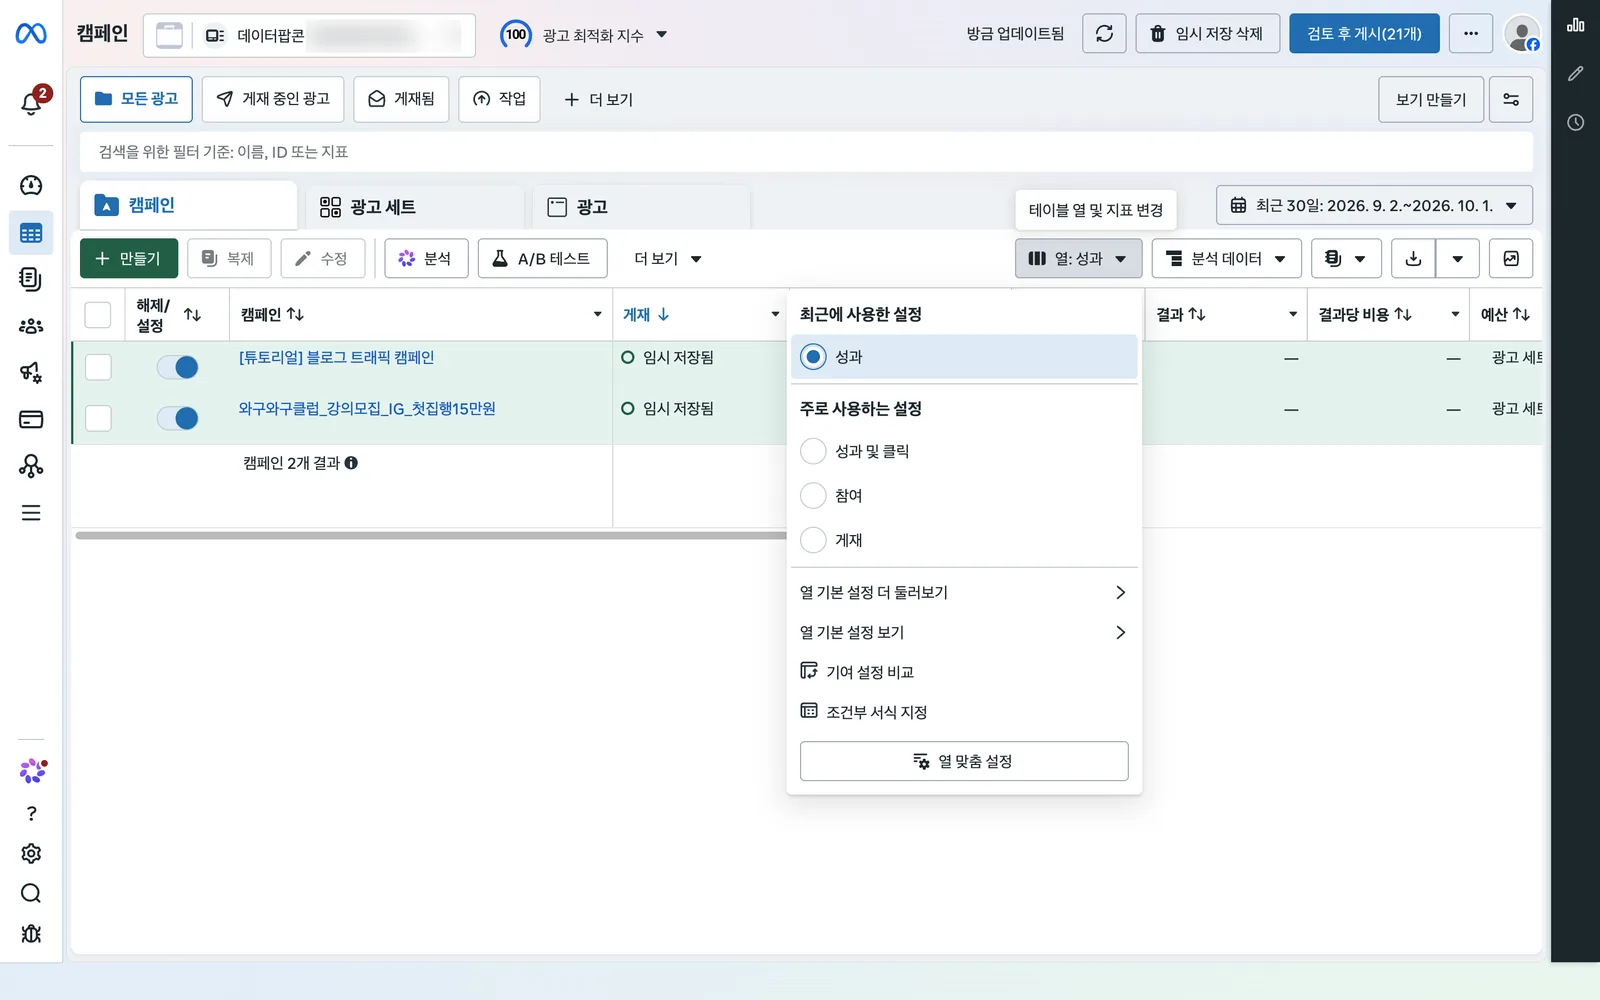Viewport: 1600px width, 1000px height.
Task: Open the history clock icon on right rail
Action: pos(1576,123)
